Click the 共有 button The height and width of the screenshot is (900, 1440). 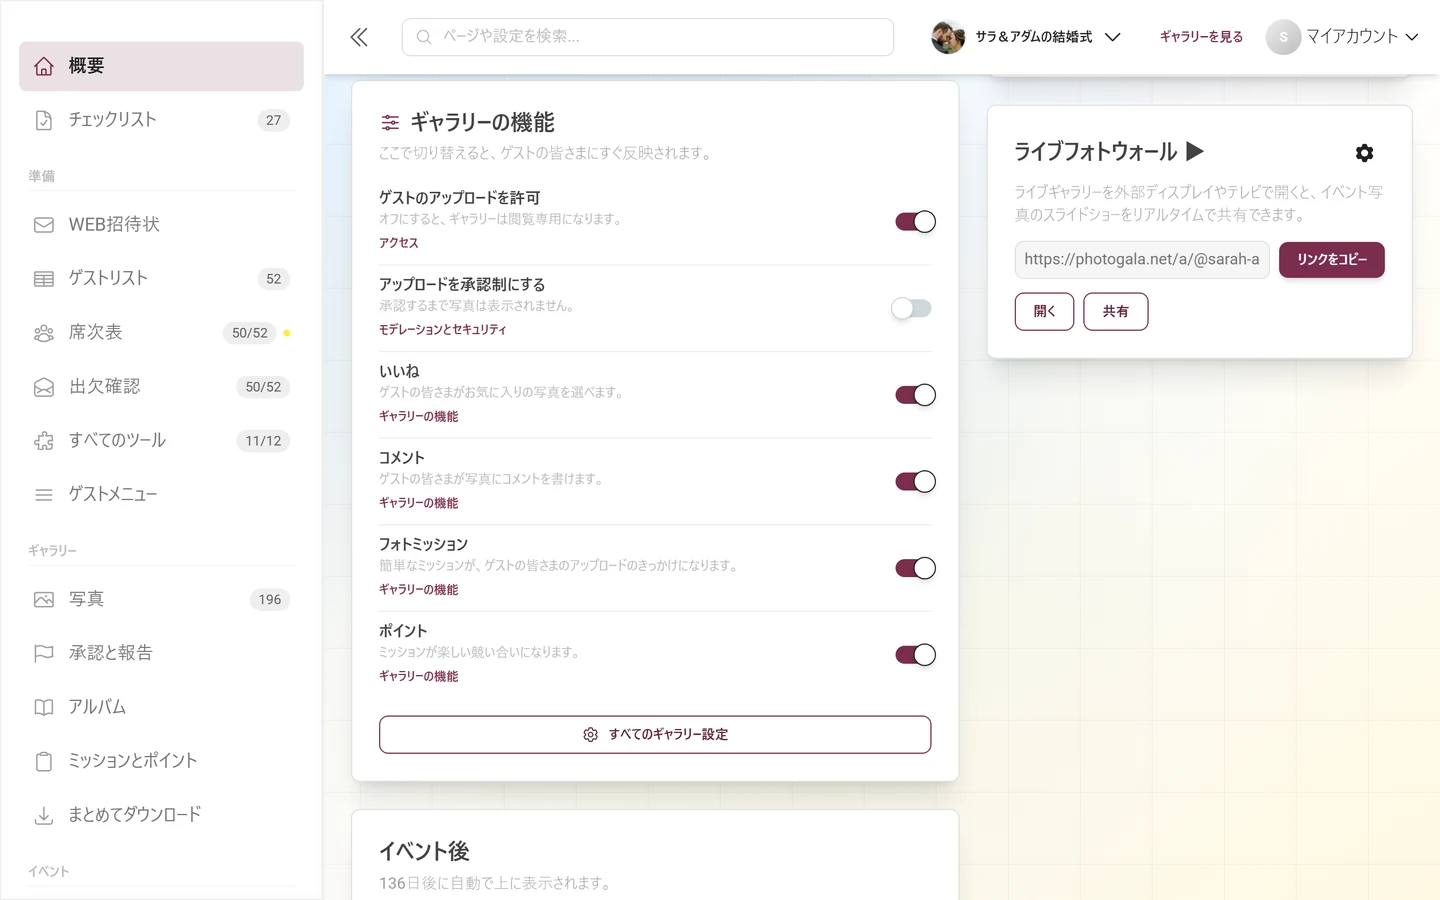pyautogui.click(x=1116, y=312)
